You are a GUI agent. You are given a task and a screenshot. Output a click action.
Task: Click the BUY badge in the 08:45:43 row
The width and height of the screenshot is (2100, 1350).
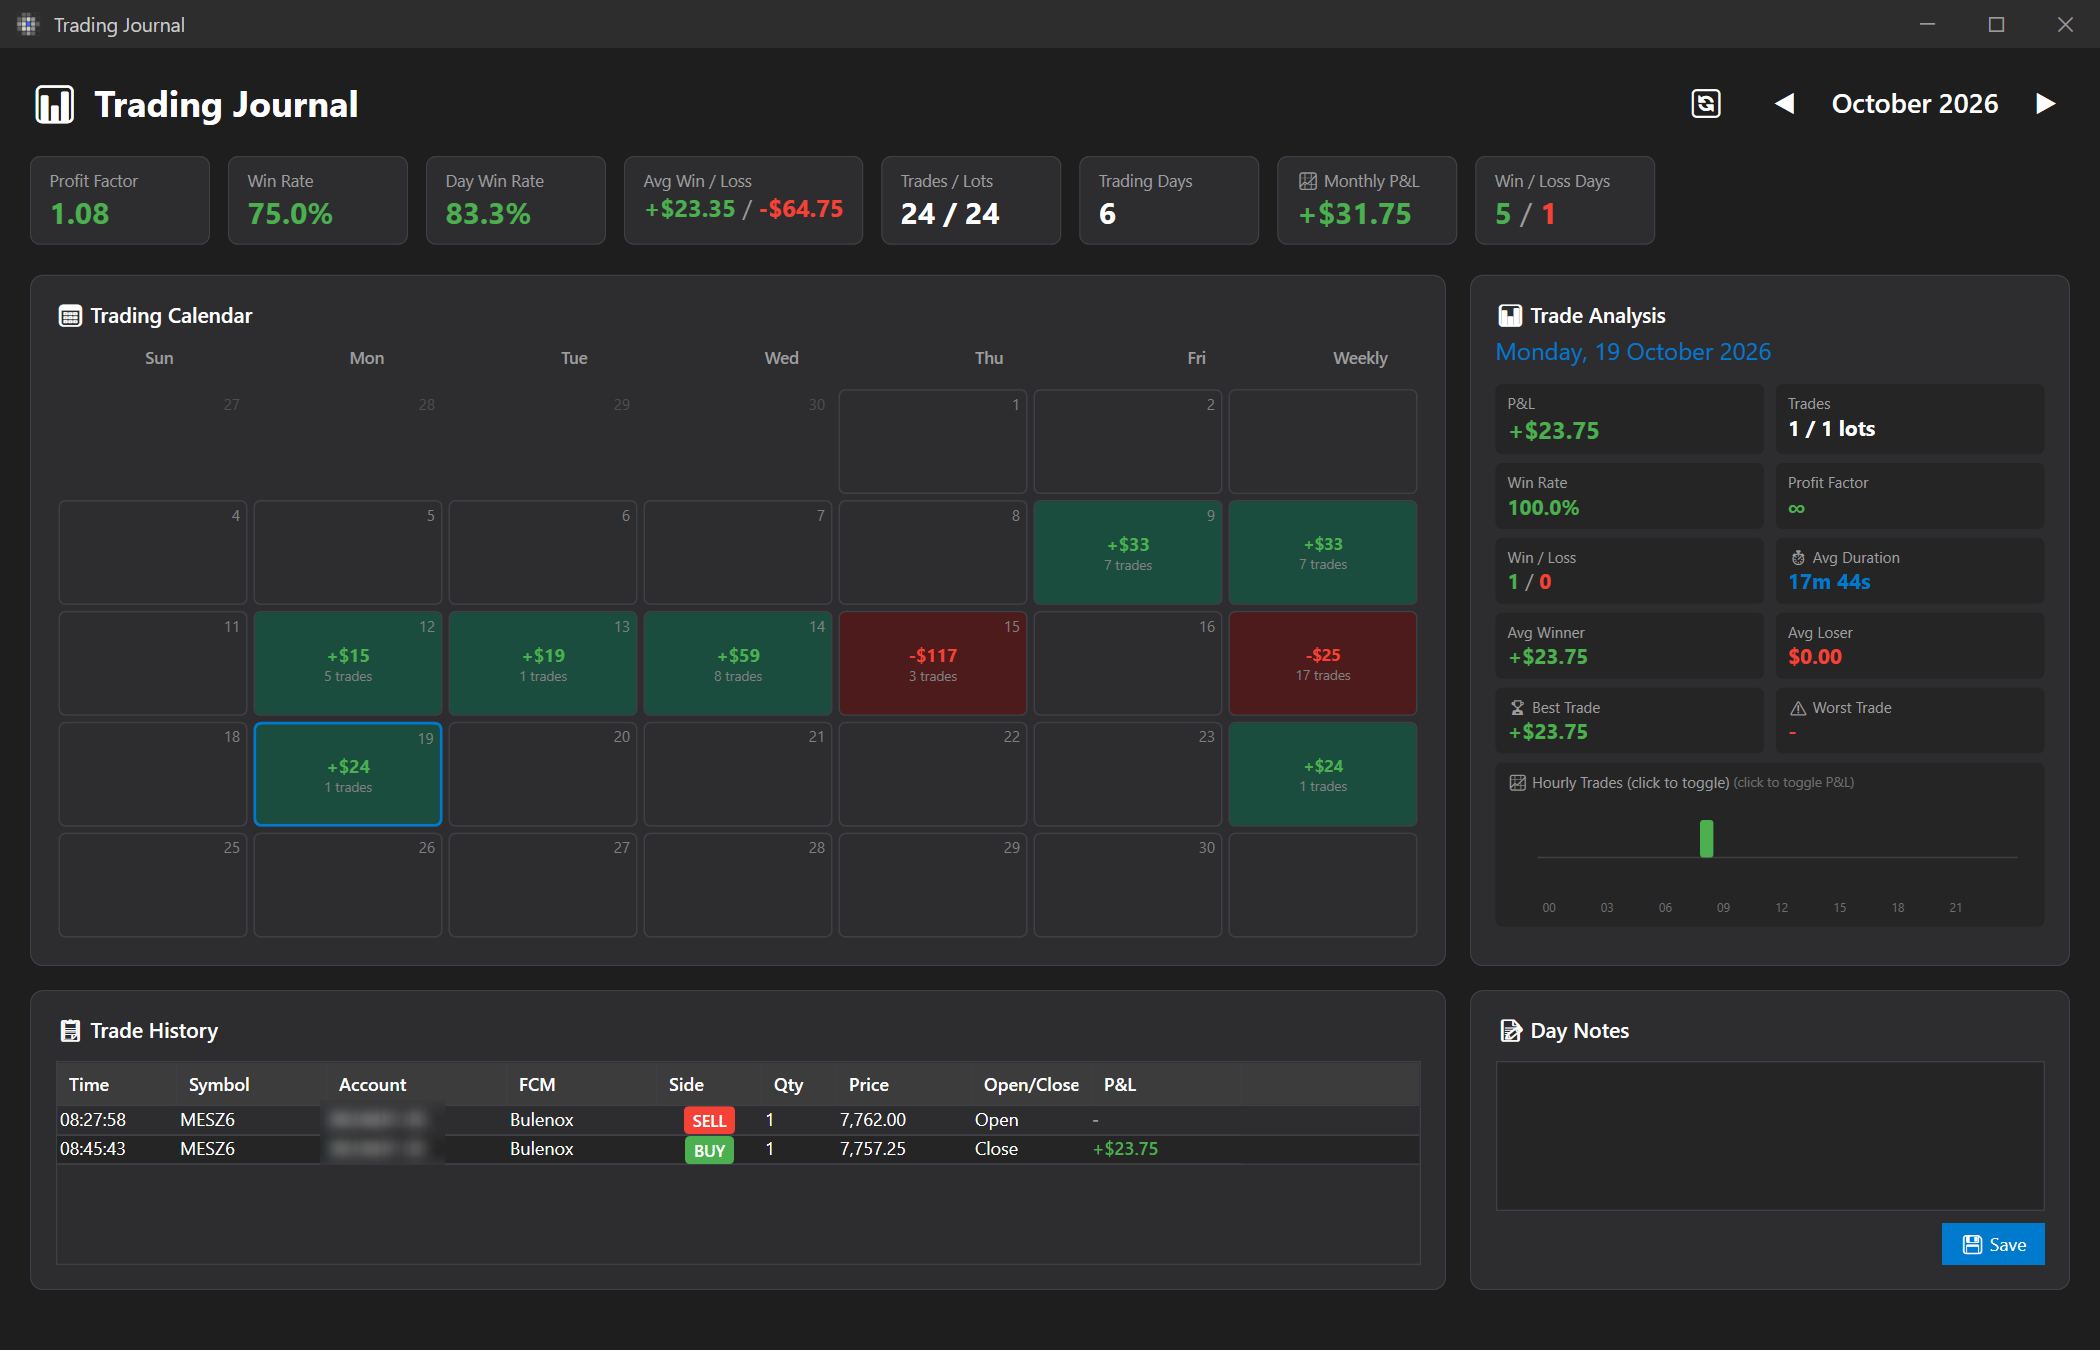(x=709, y=1150)
